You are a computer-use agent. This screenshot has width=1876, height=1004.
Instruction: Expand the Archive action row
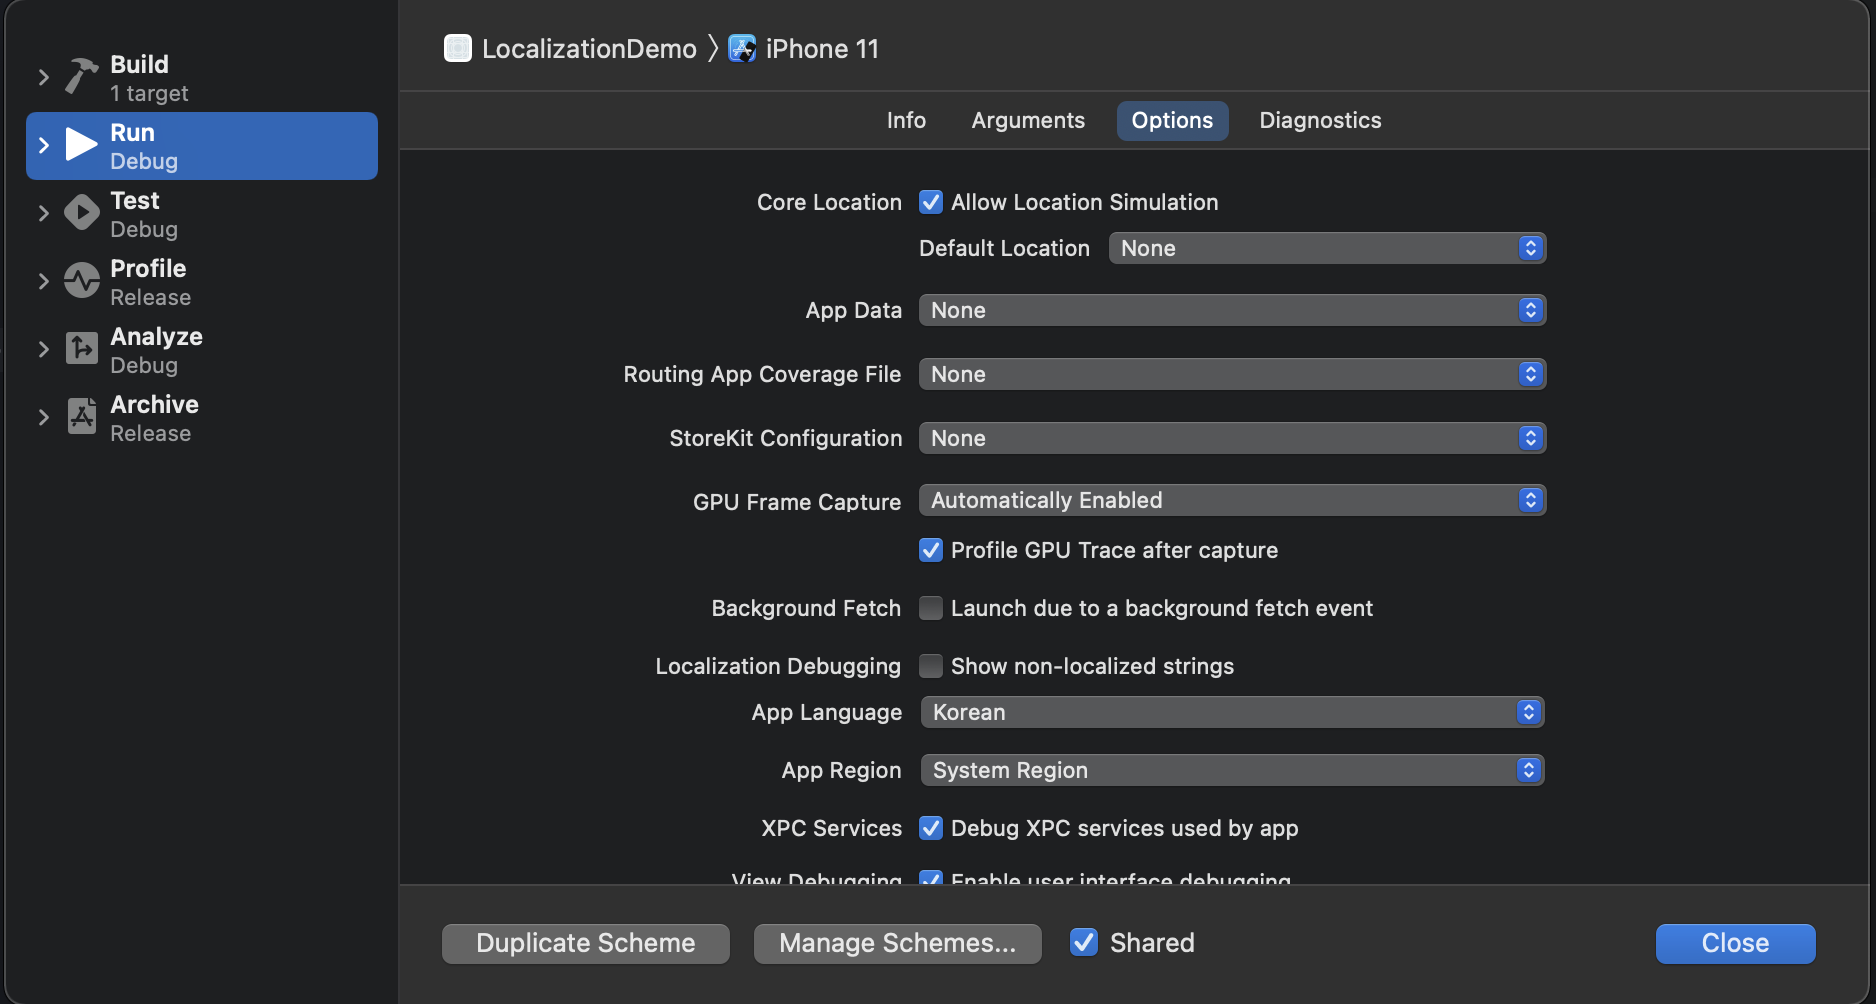pos(43,417)
